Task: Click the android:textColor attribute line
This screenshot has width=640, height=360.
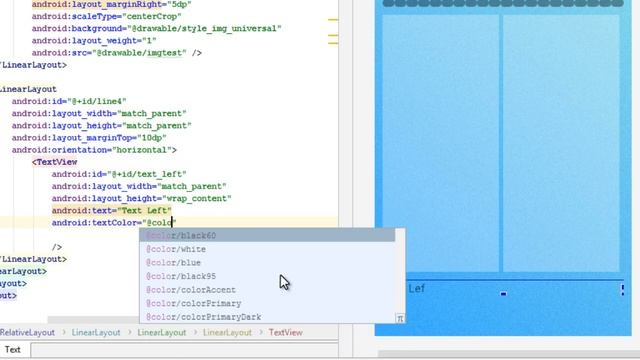Action: (x=113, y=222)
